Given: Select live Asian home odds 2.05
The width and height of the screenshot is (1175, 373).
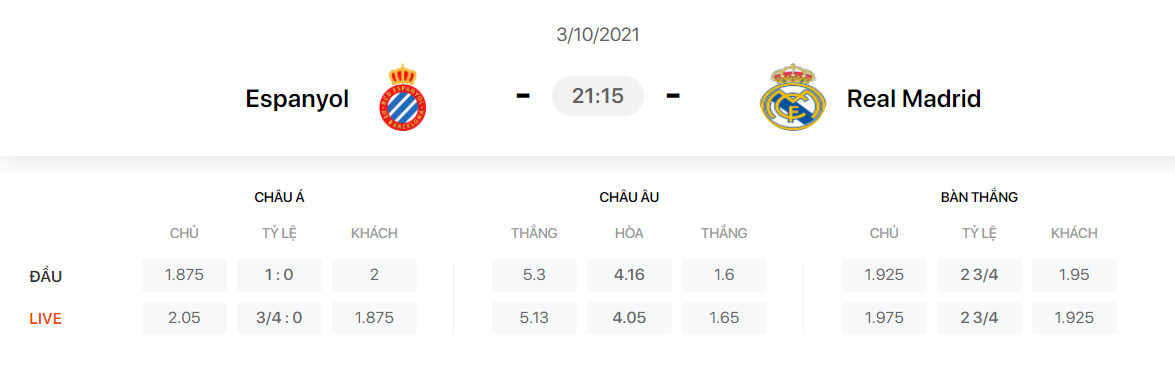Looking at the screenshot, I should (184, 318).
